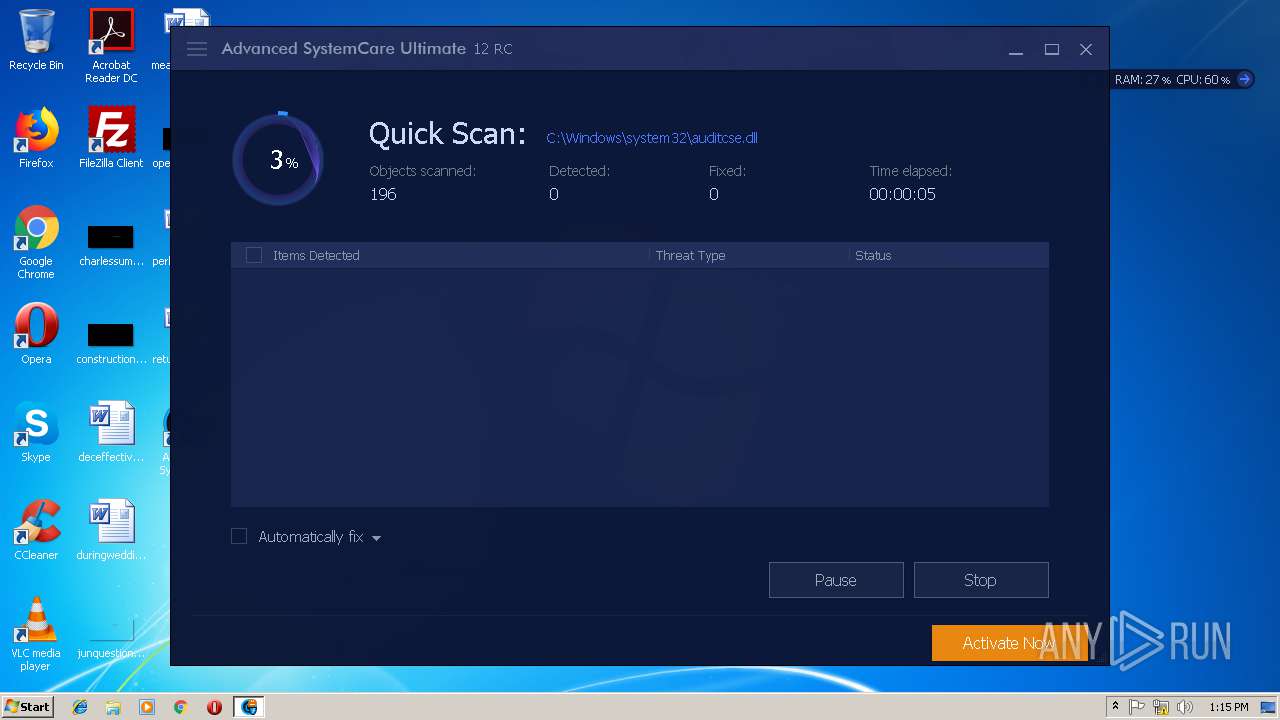Click the 3% scan progress ring
This screenshot has width=1280, height=720.
tap(278, 160)
